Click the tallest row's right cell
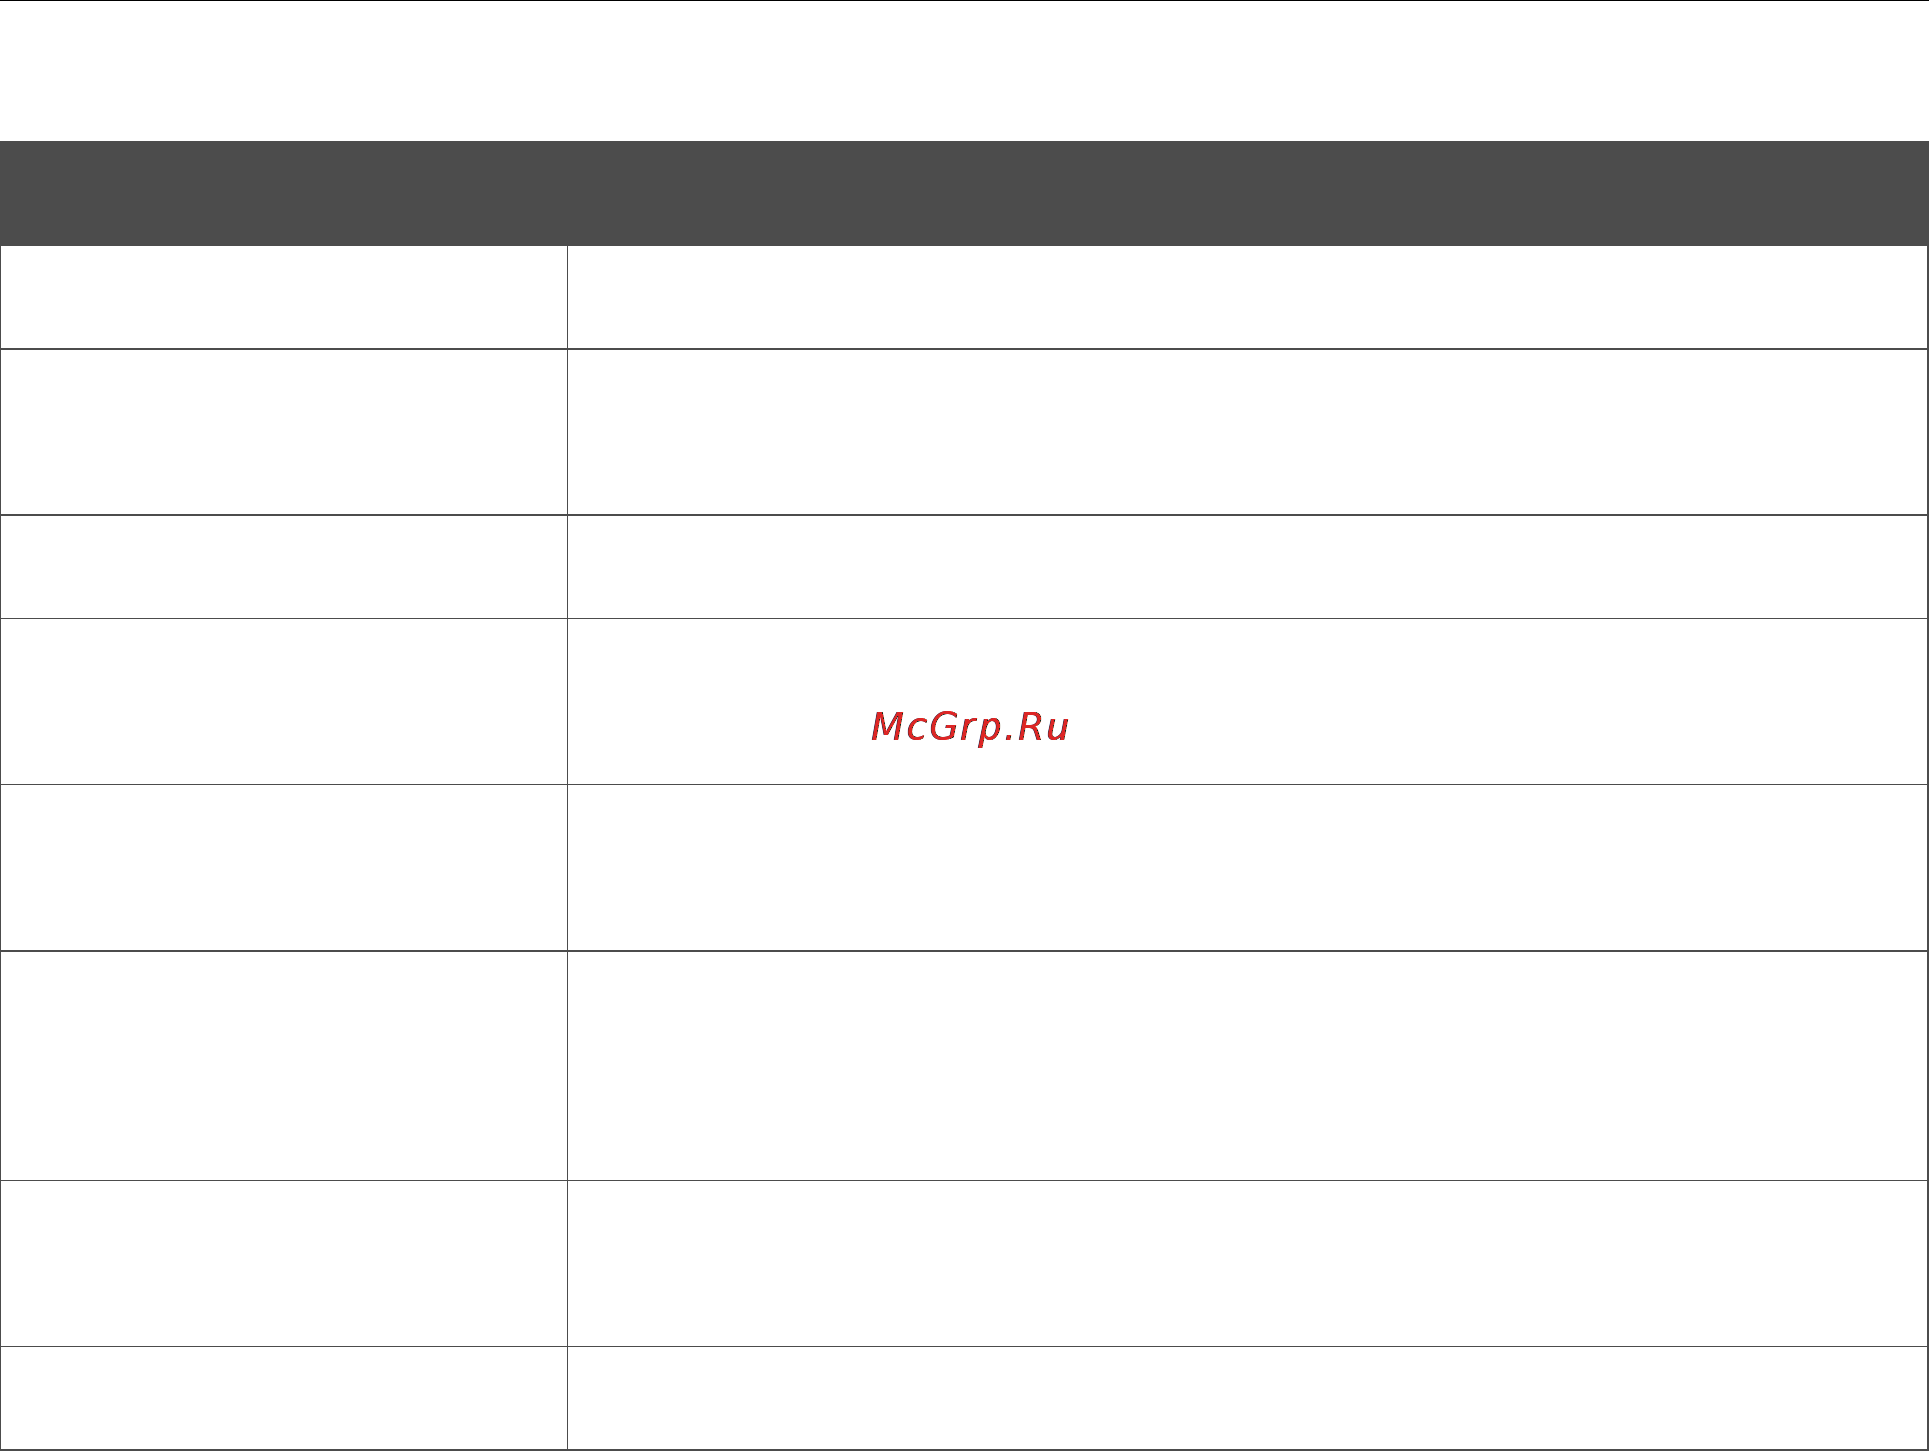The height and width of the screenshot is (1451, 1929). [x=1247, y=1066]
